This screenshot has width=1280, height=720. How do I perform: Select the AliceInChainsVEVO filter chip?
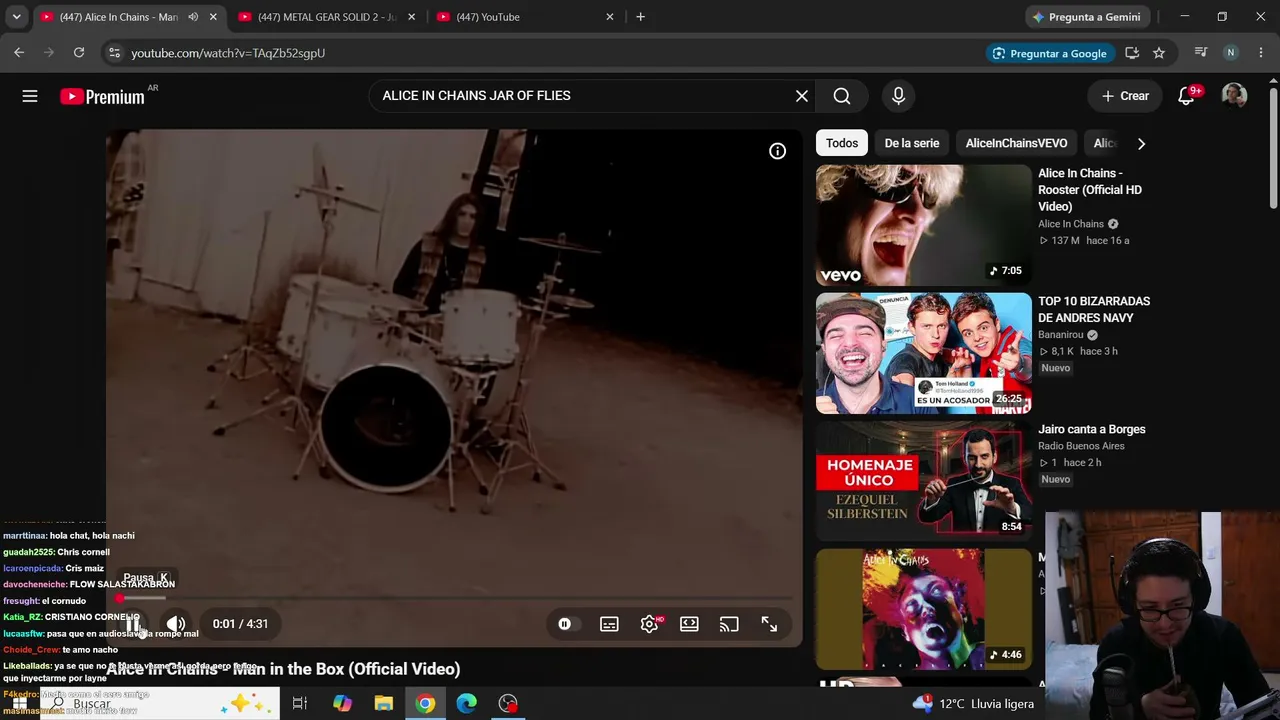click(1016, 143)
